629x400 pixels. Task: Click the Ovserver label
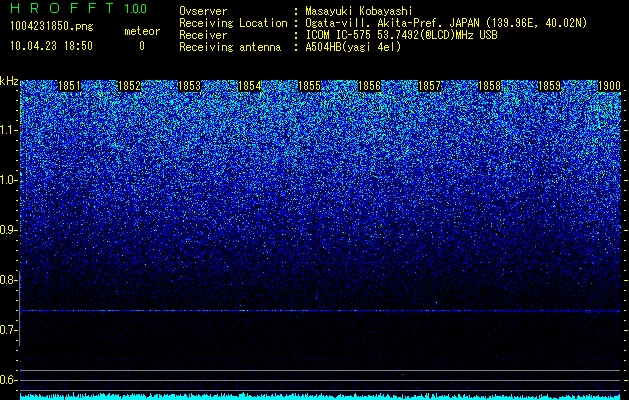pos(203,11)
